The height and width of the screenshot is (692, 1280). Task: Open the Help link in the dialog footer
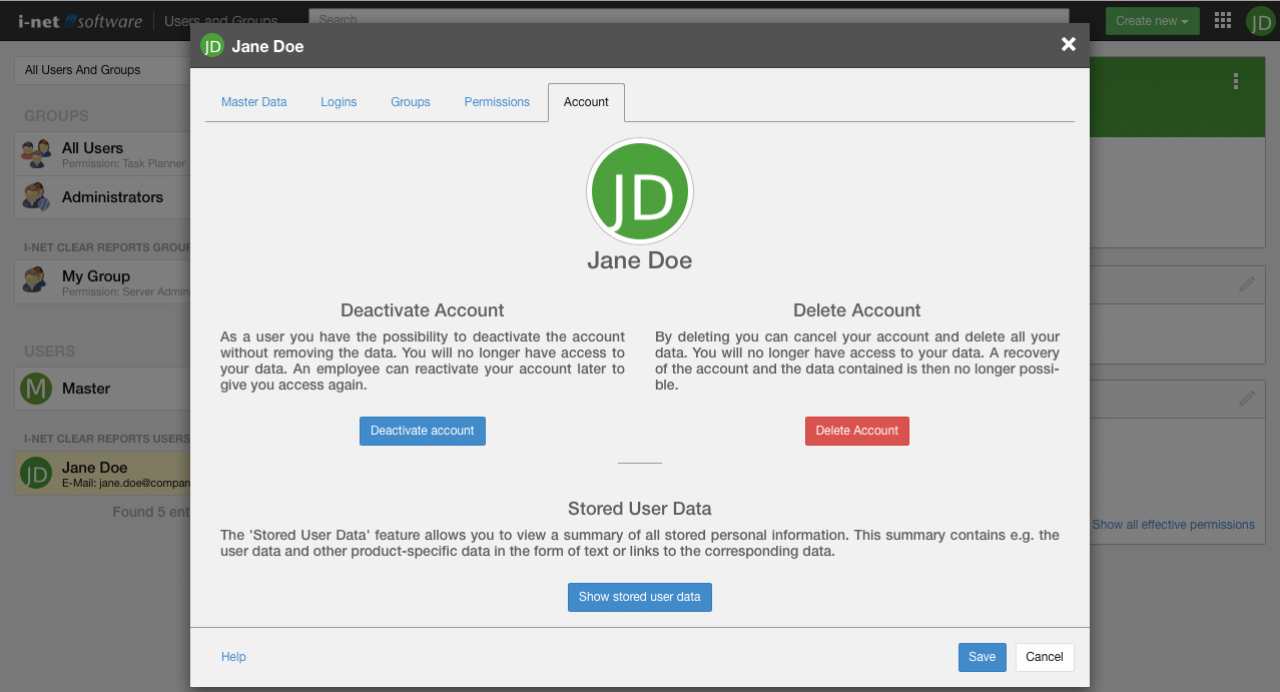coord(233,657)
